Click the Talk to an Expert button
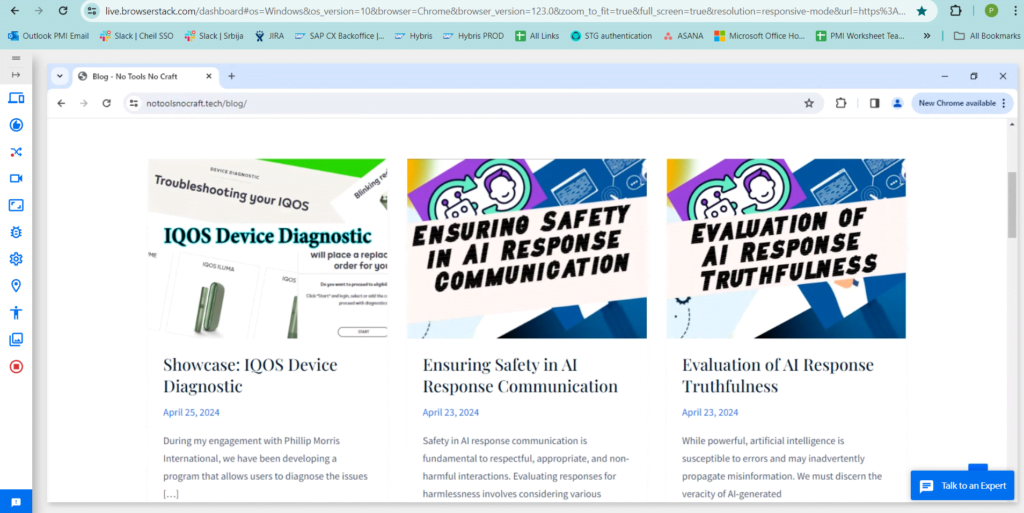The height and width of the screenshot is (513, 1024). [963, 486]
